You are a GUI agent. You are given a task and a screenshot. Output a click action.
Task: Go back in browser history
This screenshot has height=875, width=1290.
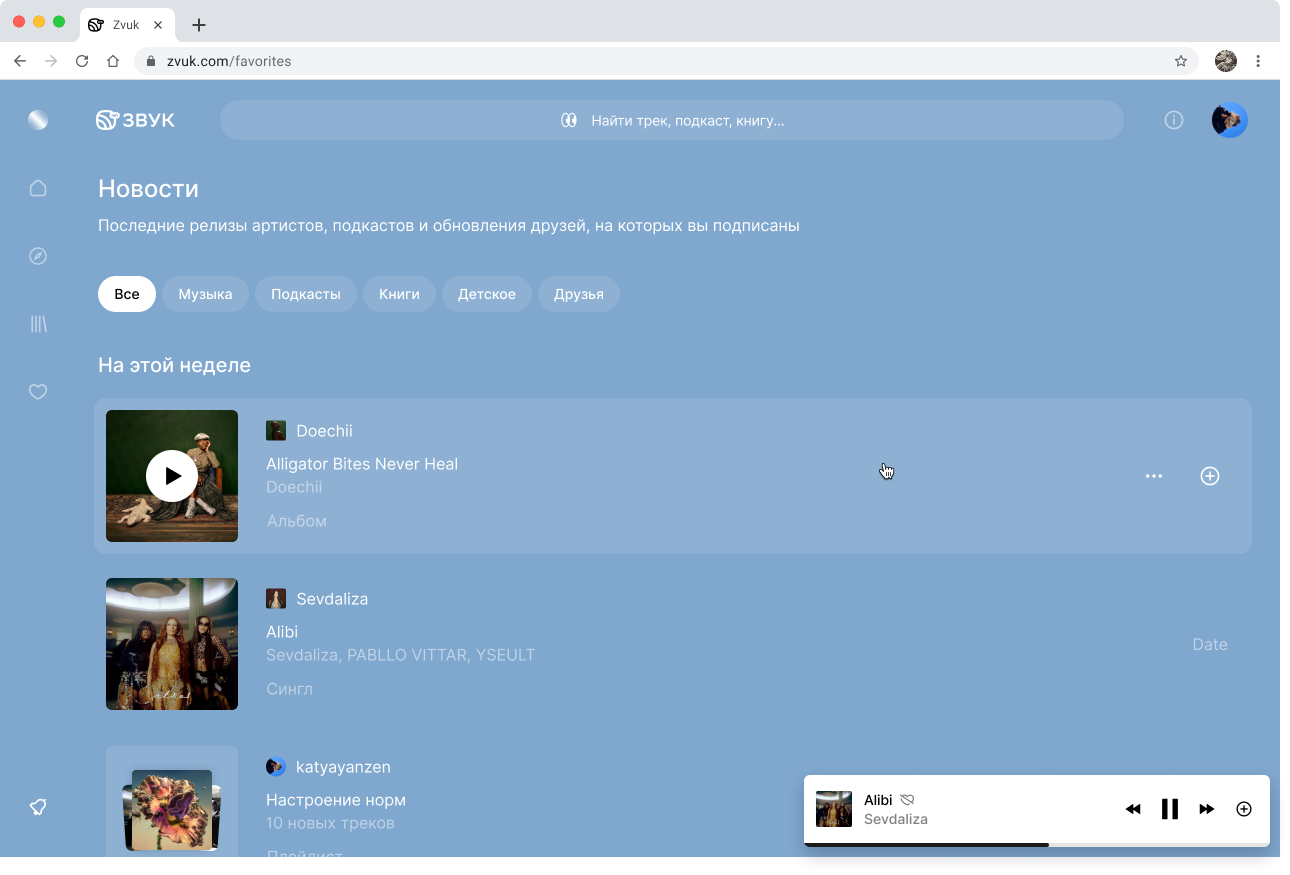point(20,61)
